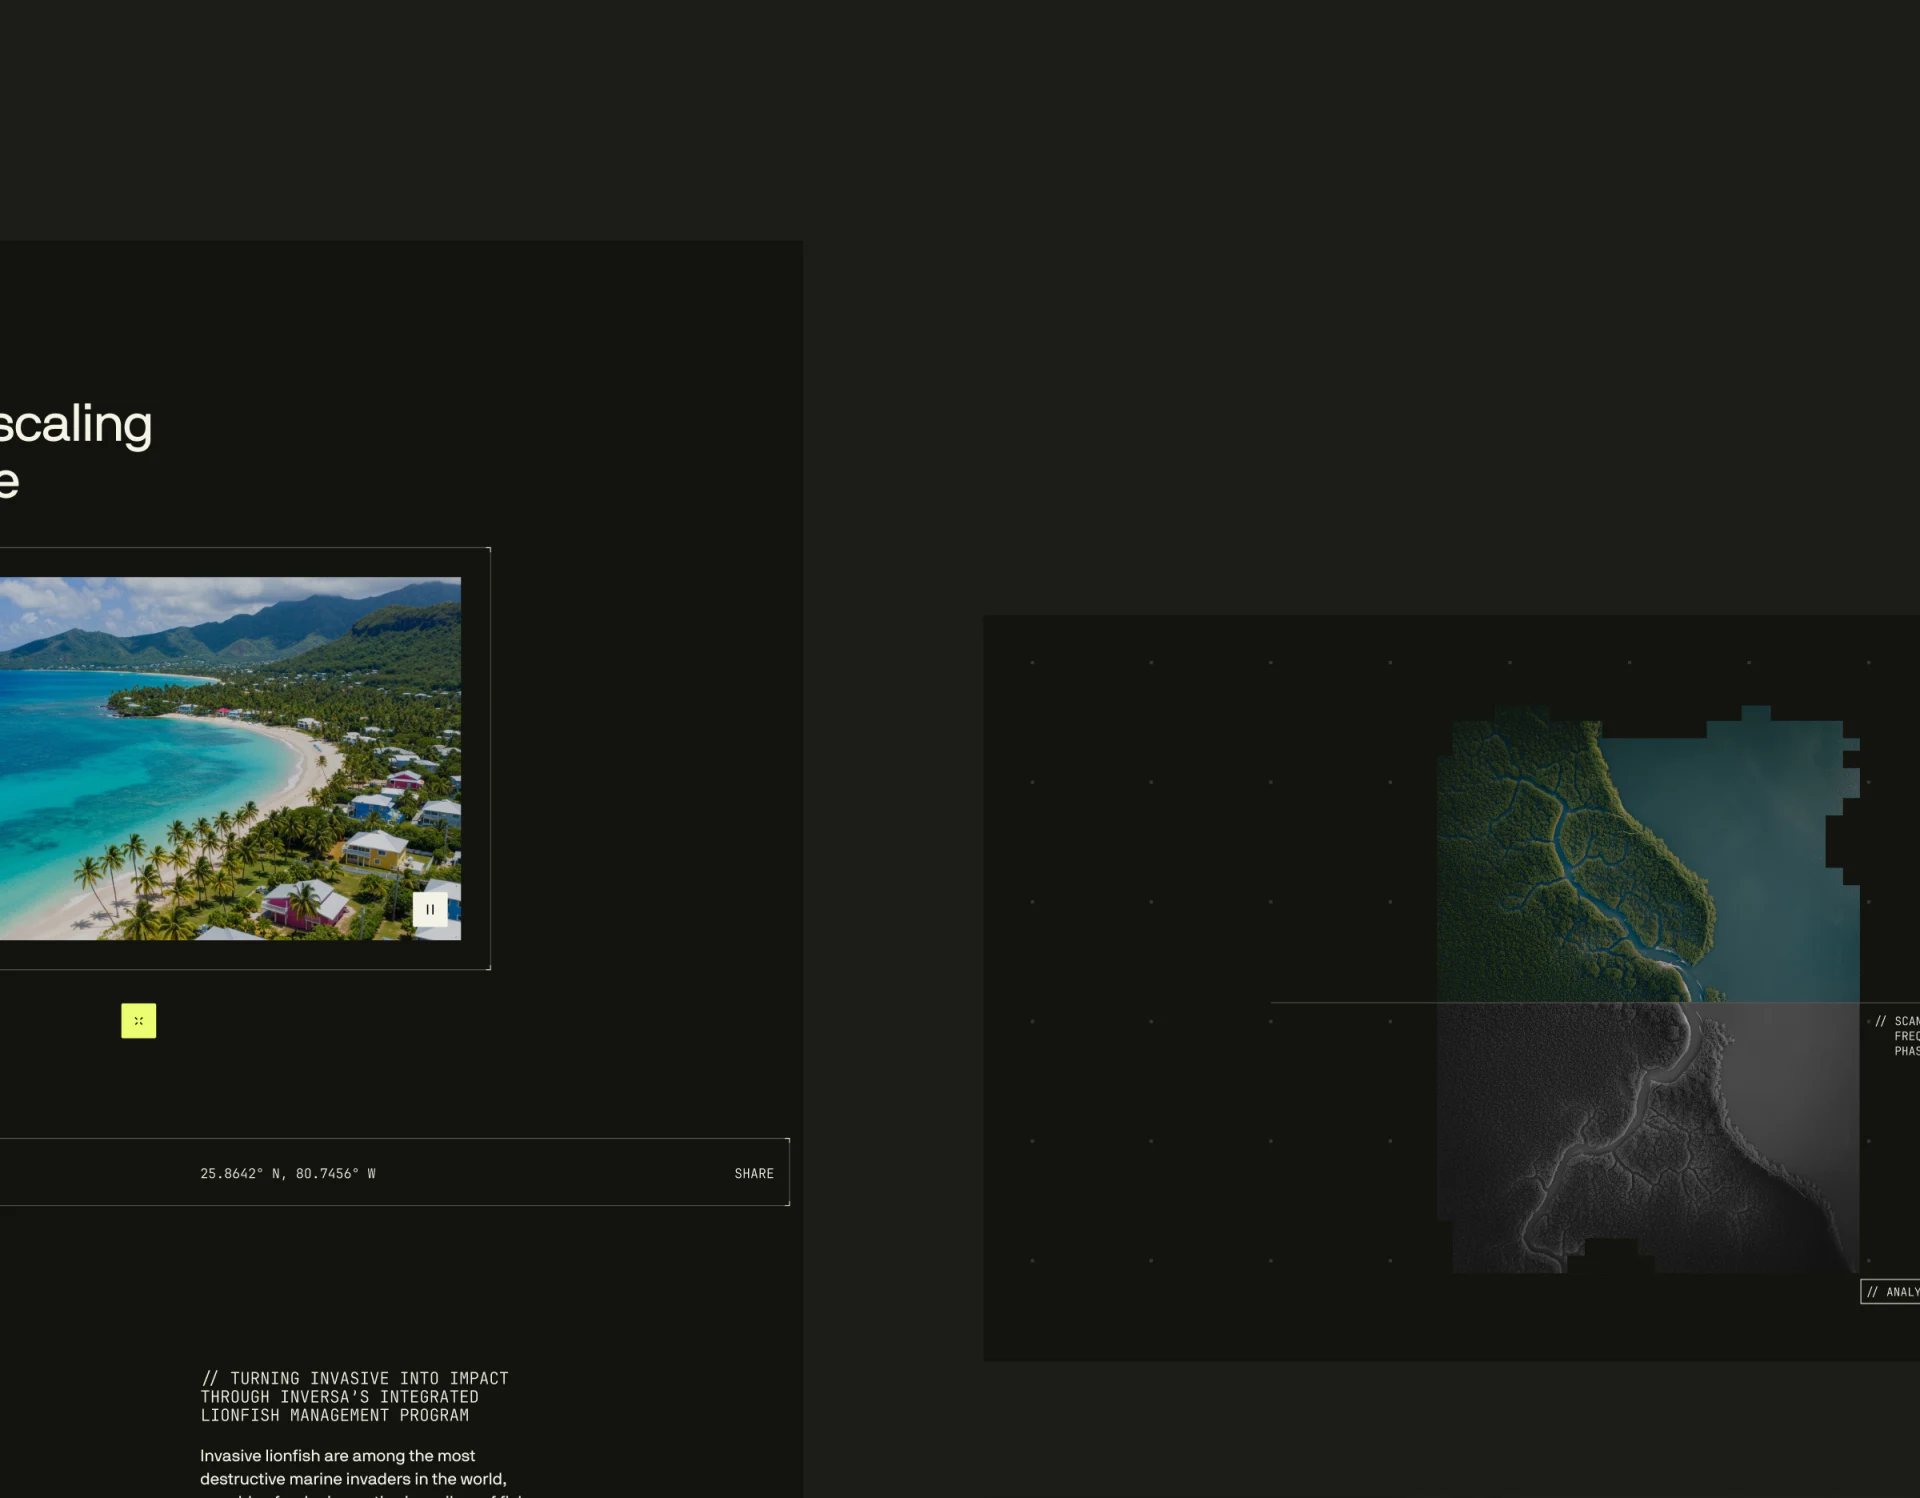The height and width of the screenshot is (1498, 1920).
Task: Click the grayscale terrain scan image
Action: [1648, 1138]
